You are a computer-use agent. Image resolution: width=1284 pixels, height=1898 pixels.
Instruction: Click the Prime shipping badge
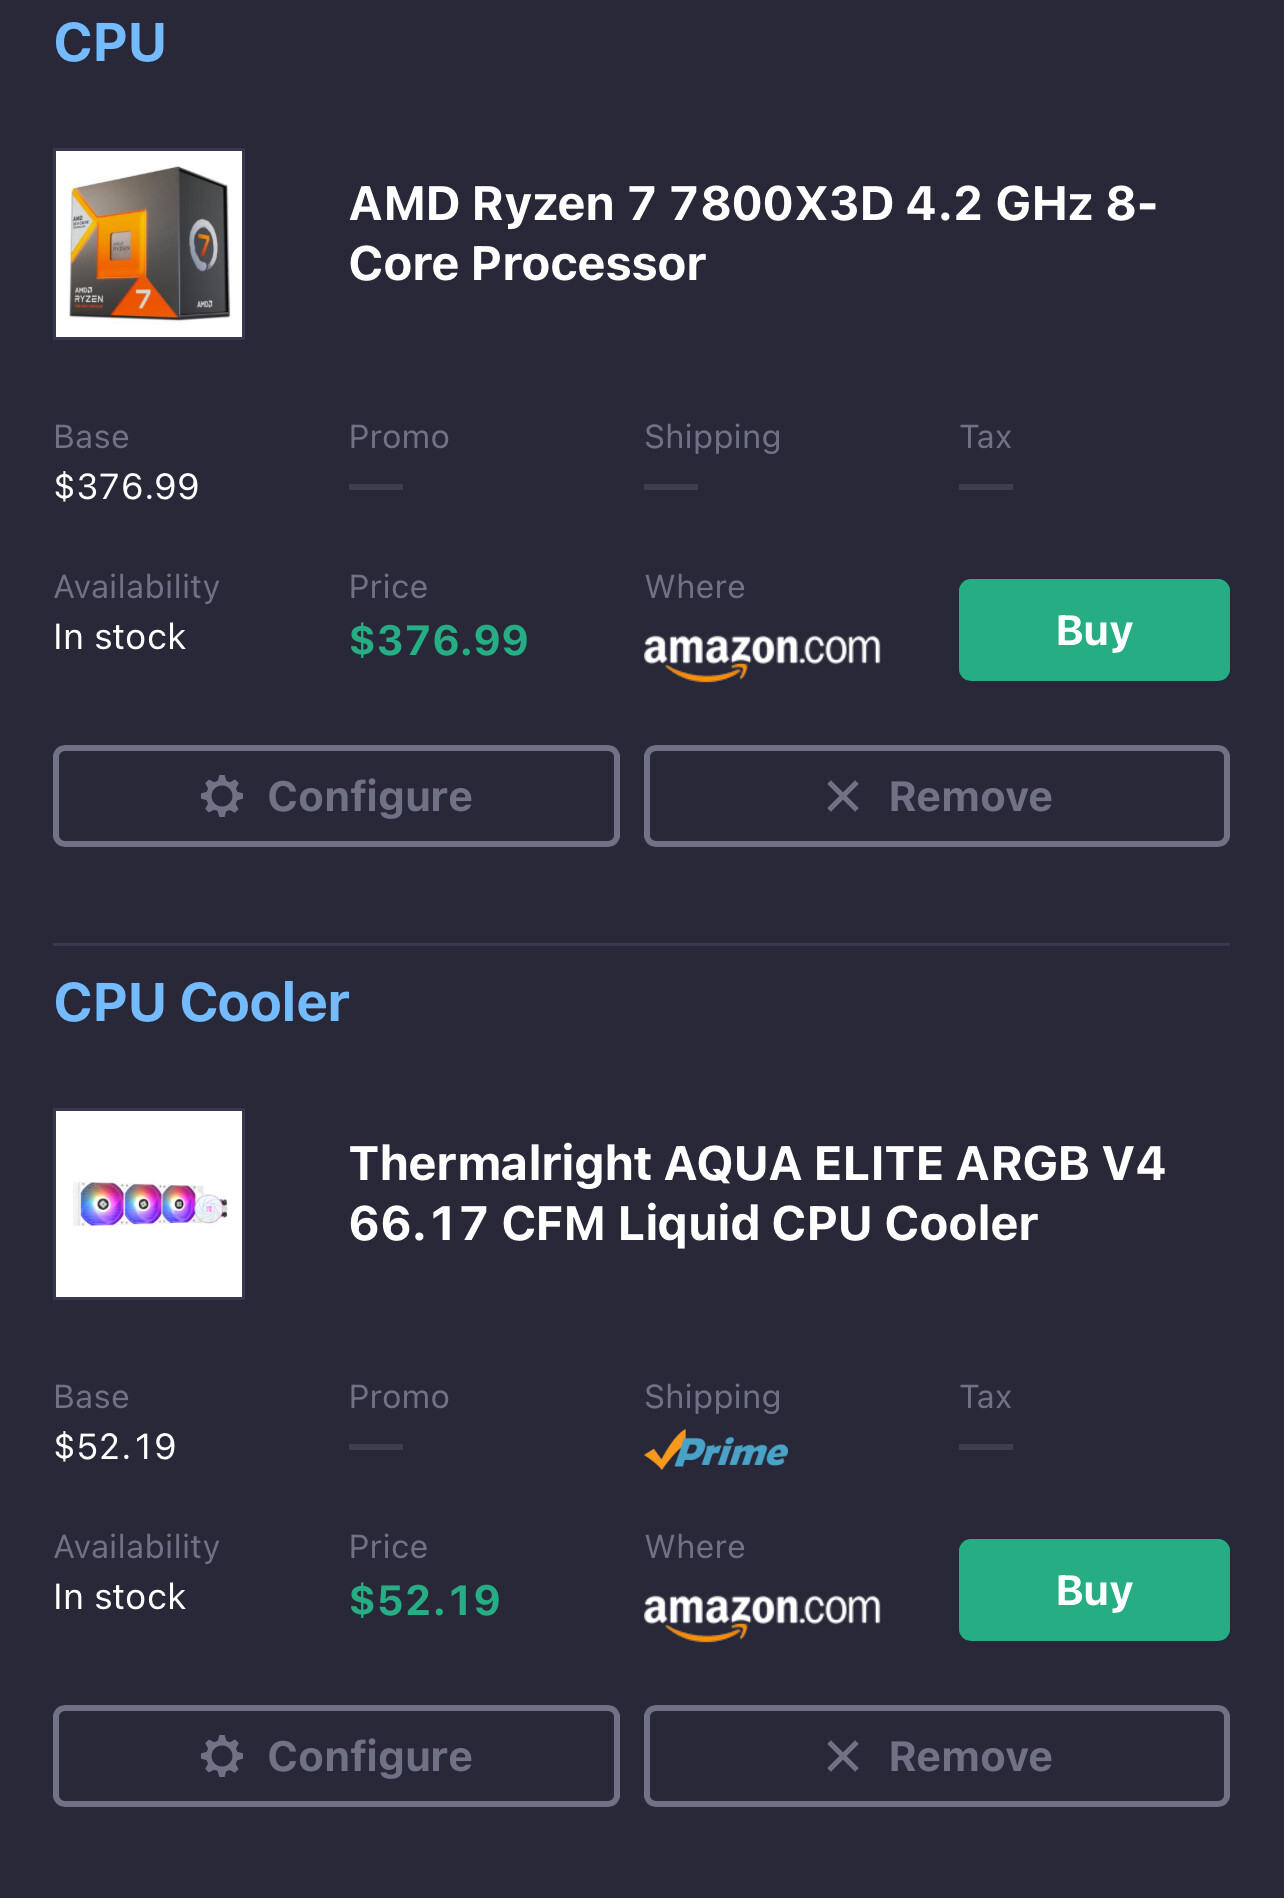pos(716,1450)
